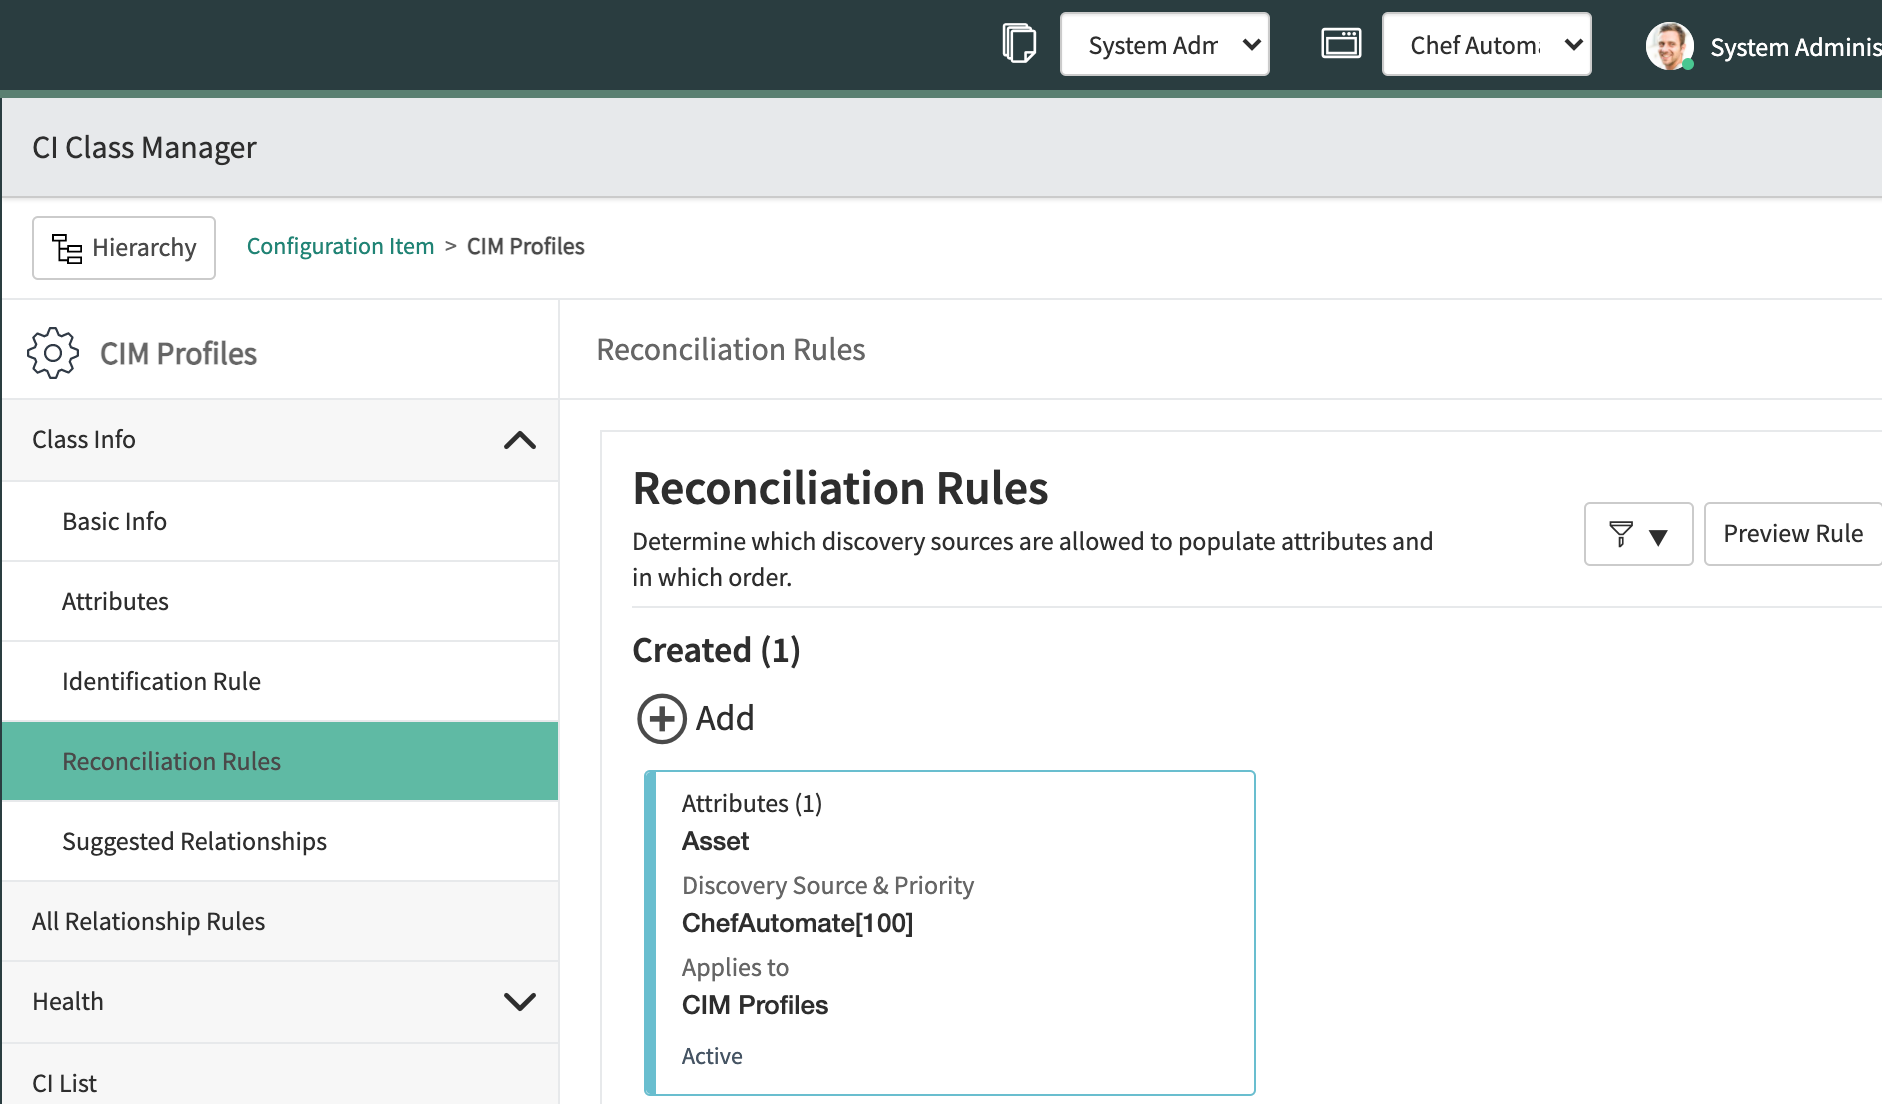Viewport: 1882px width, 1104px height.
Task: Open Suggested Relationships
Action: click(x=194, y=841)
